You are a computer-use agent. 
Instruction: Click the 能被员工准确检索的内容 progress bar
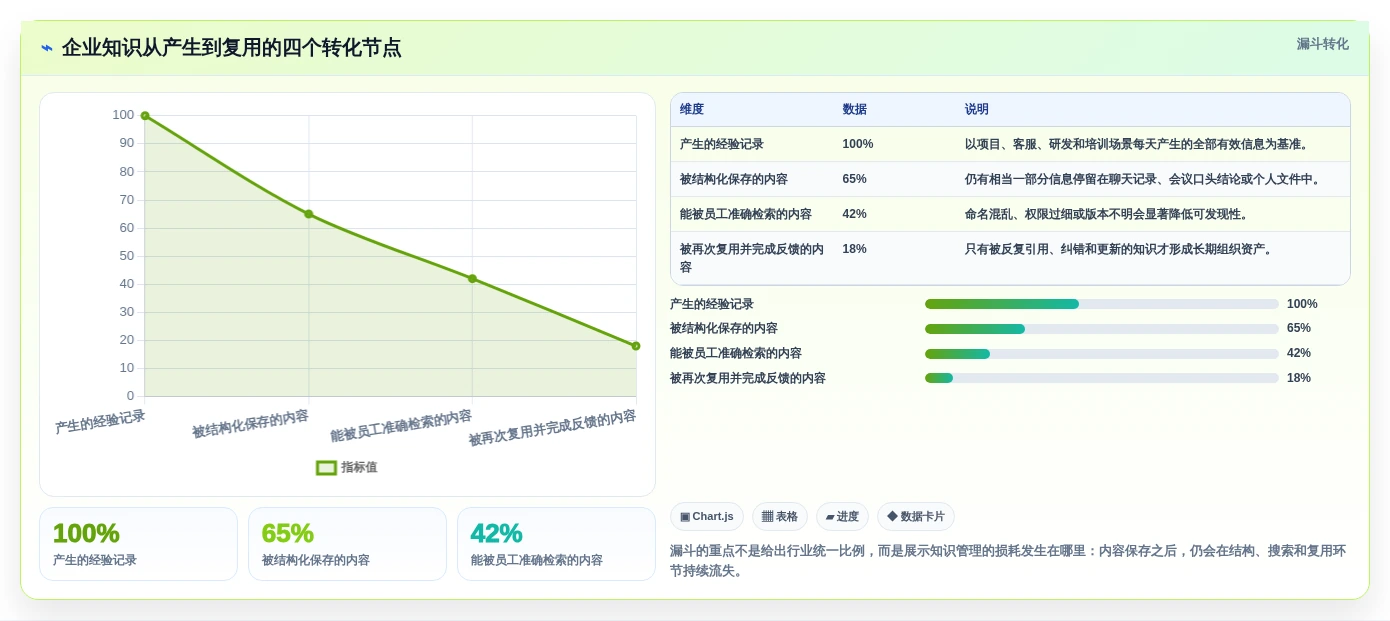pos(1101,353)
